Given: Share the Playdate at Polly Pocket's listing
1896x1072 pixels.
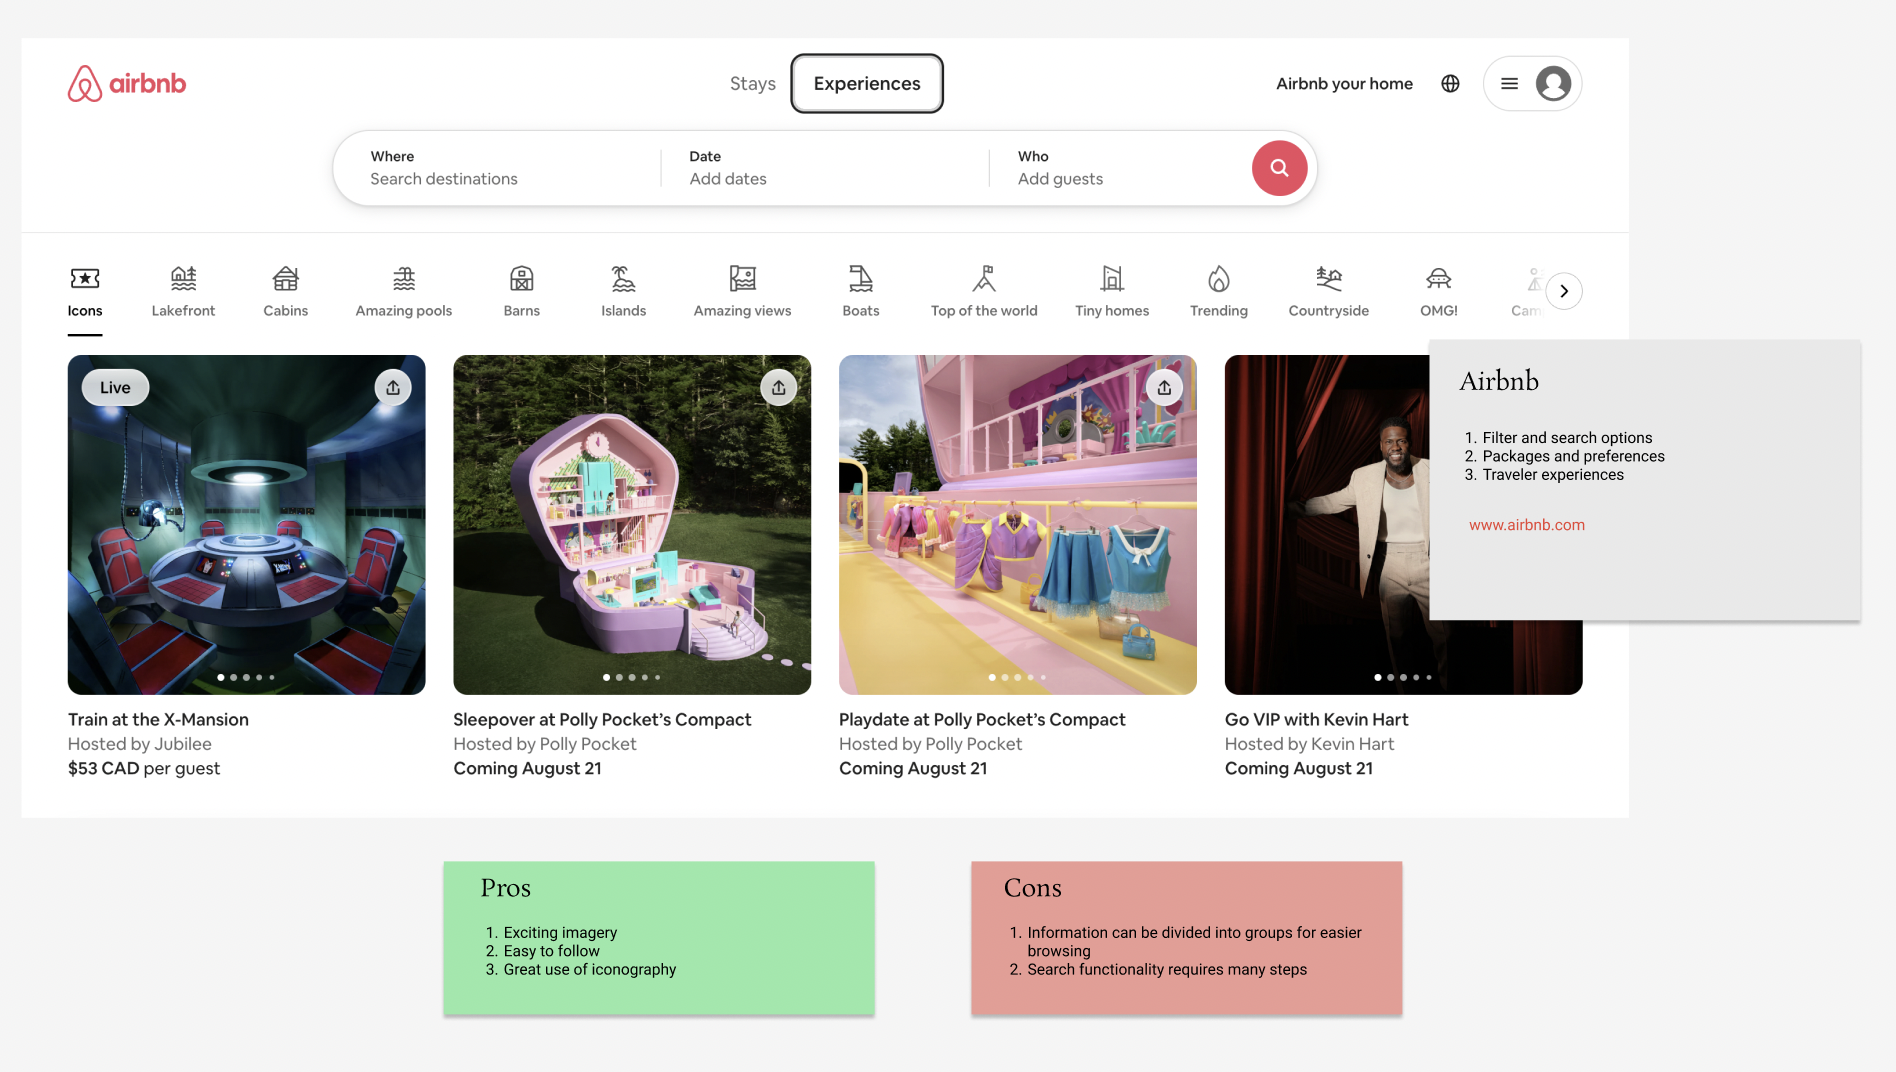Looking at the screenshot, I should (x=1165, y=388).
